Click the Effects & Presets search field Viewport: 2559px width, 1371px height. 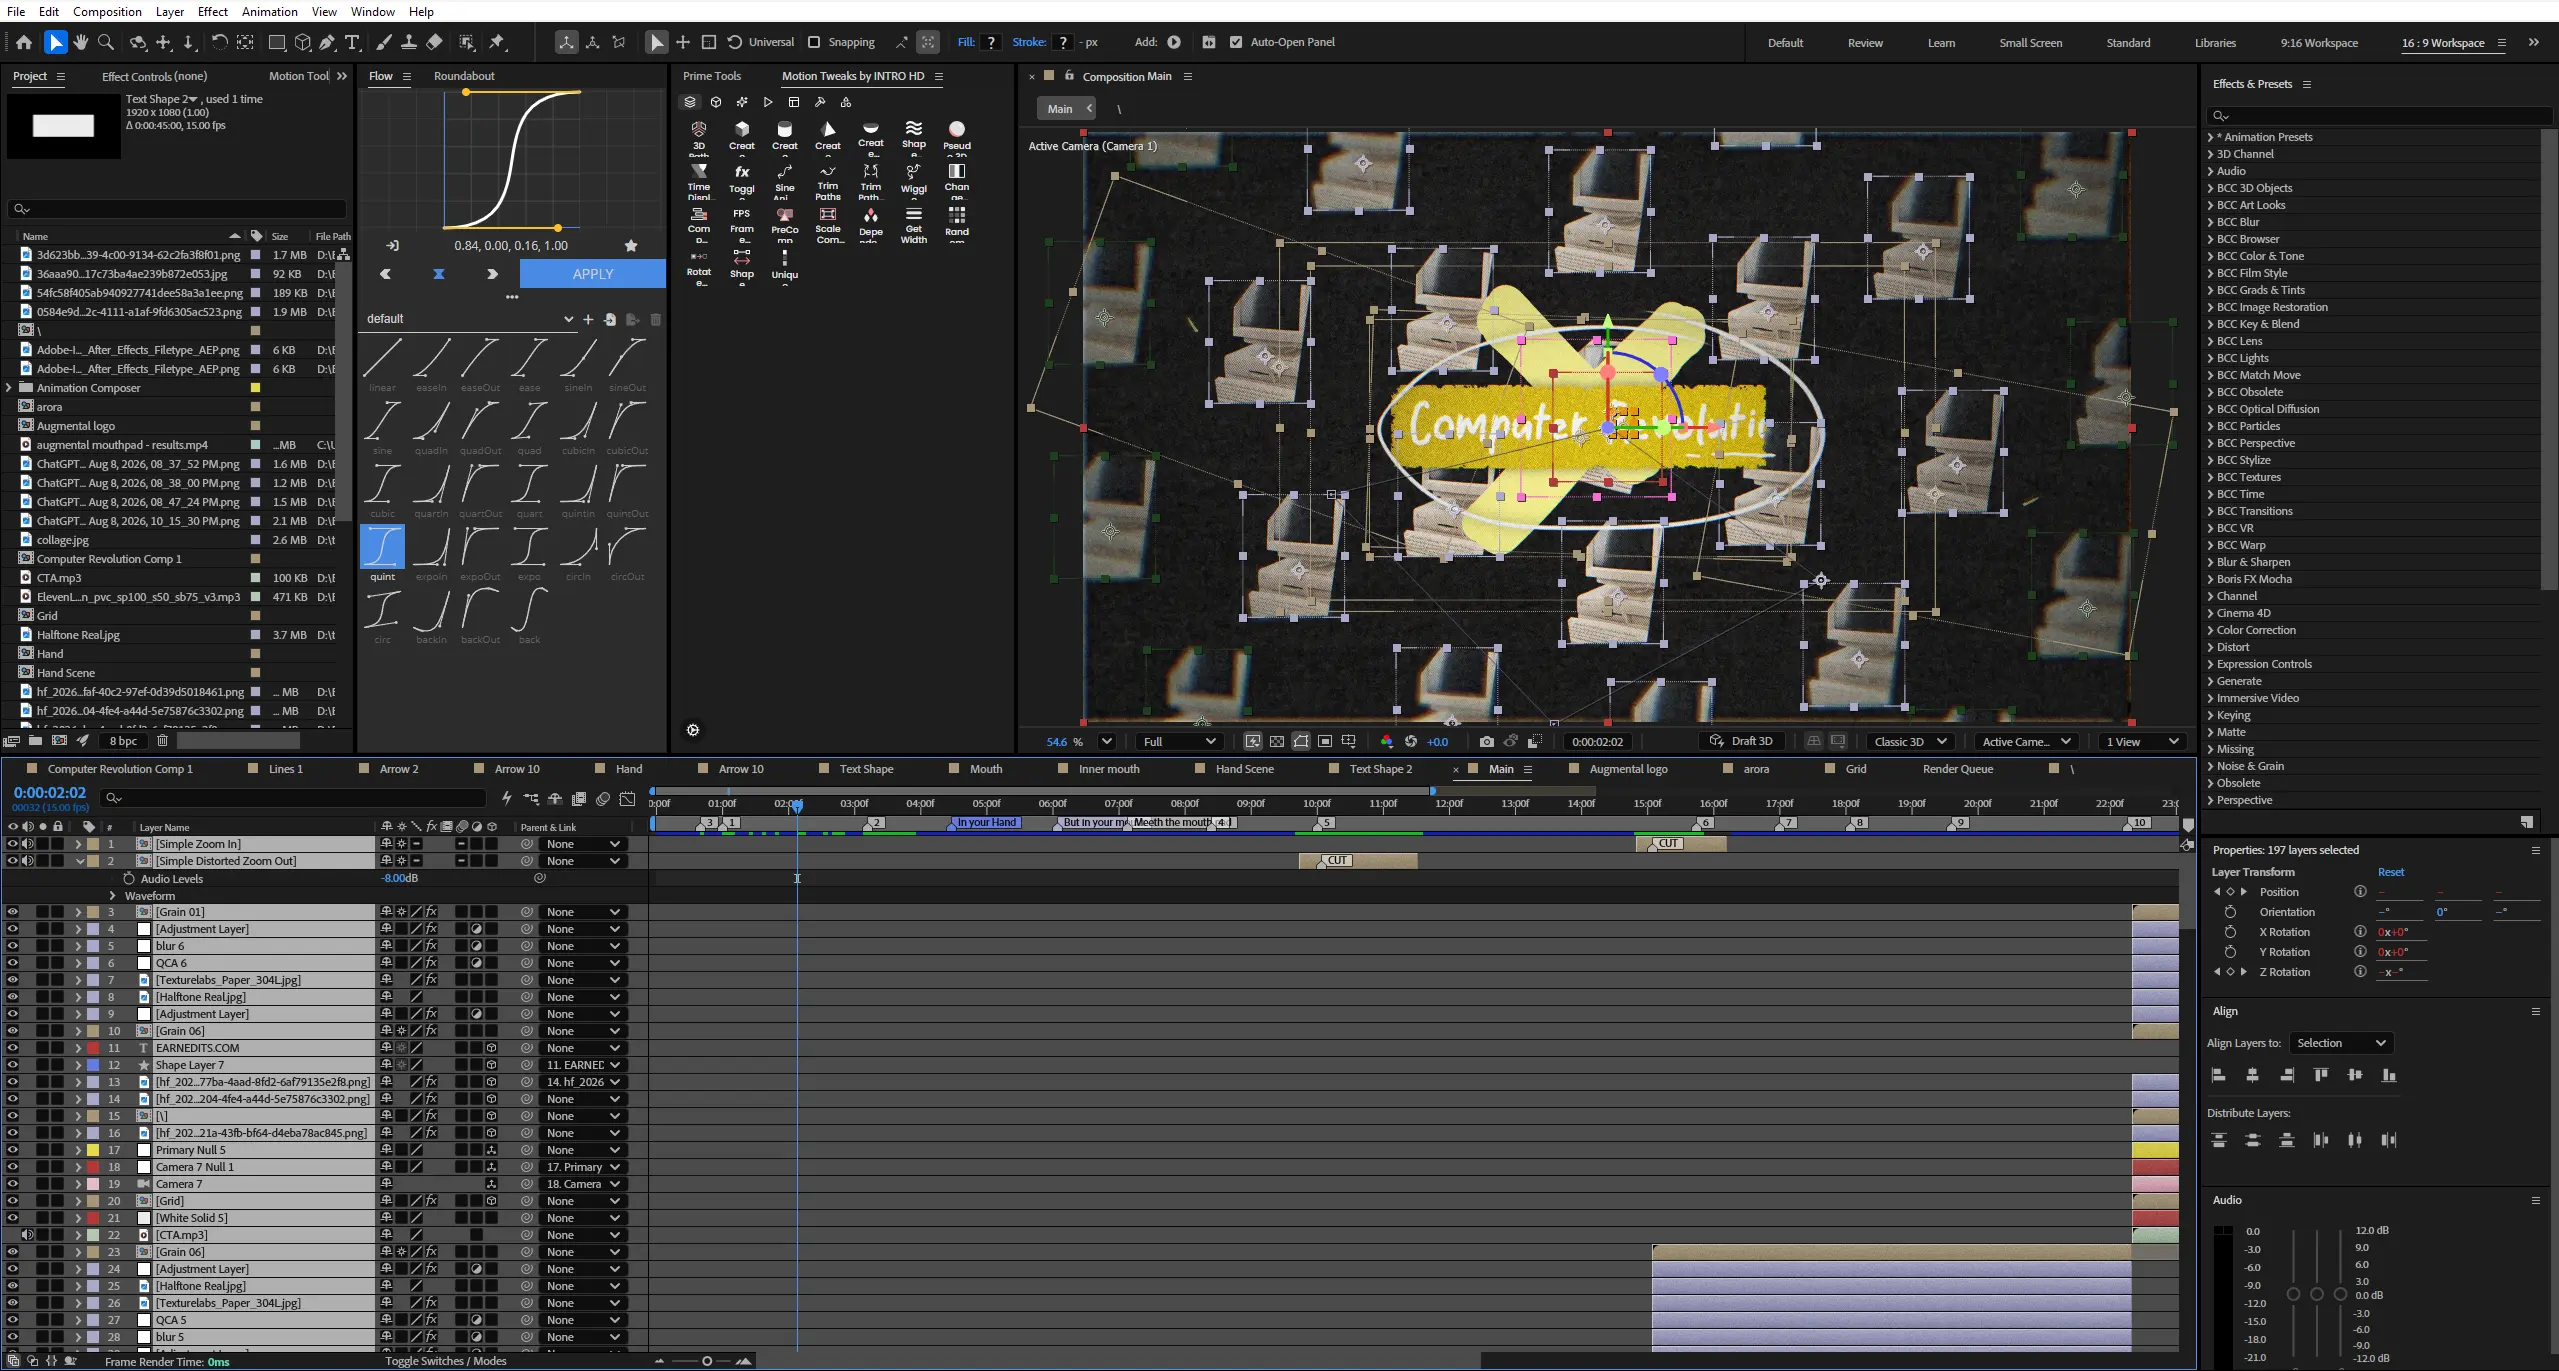click(2378, 116)
